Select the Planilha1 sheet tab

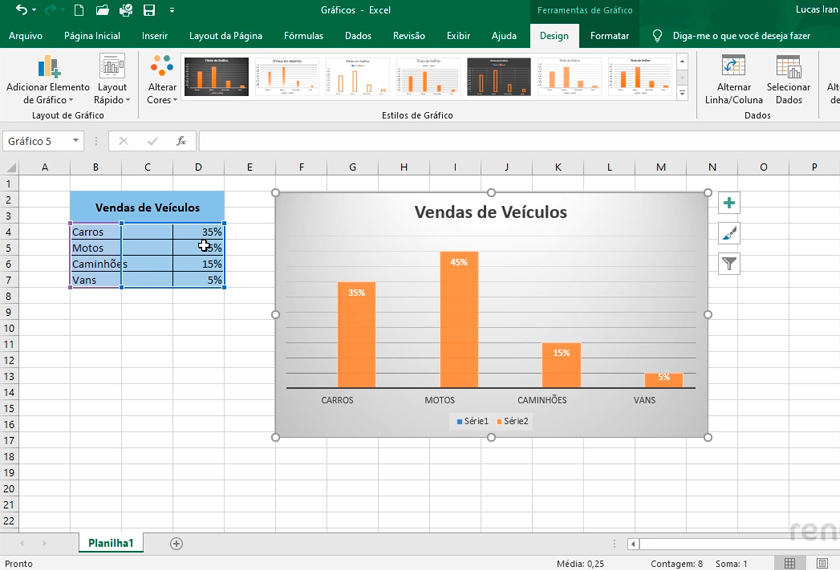tap(110, 543)
